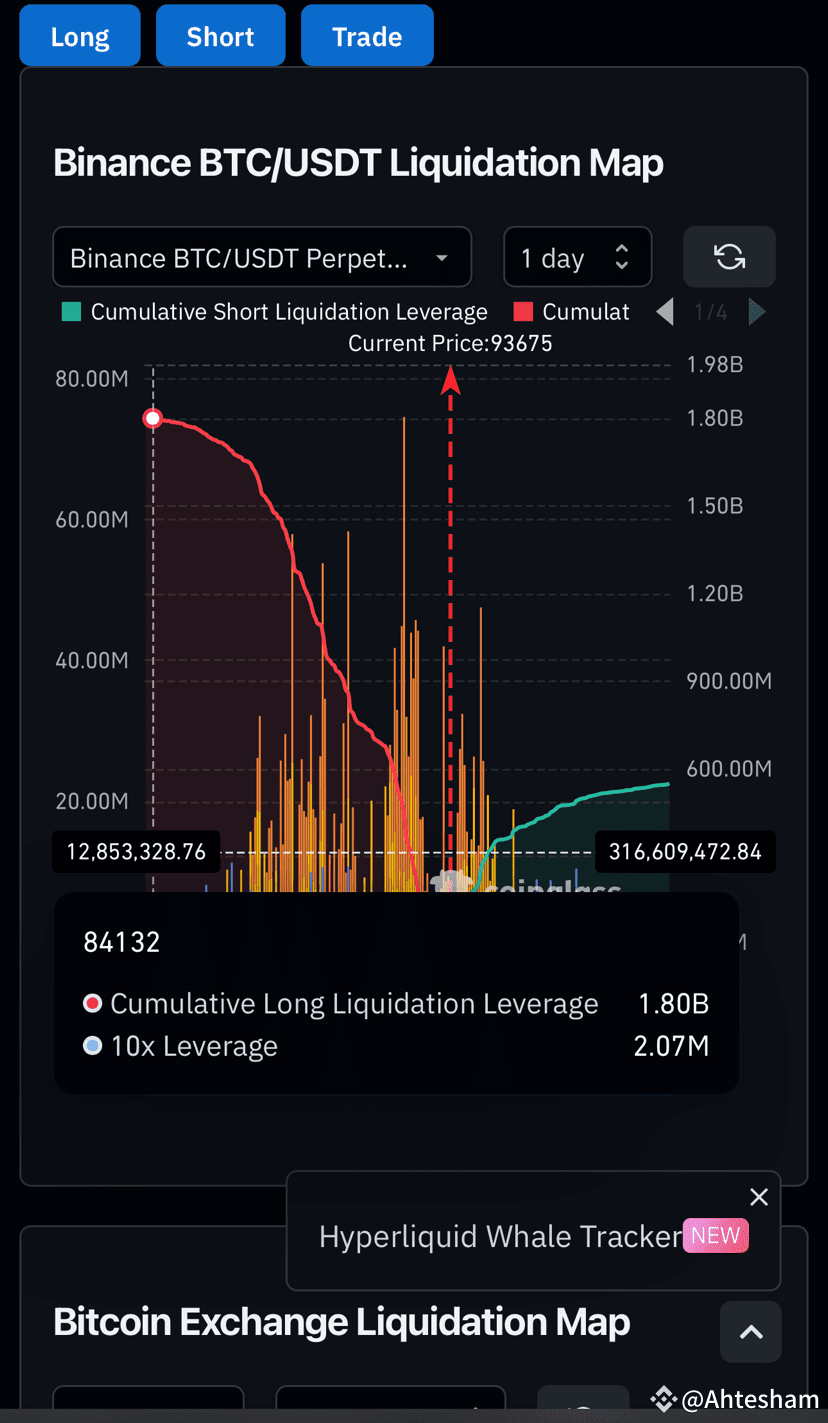This screenshot has width=828, height=1423.
Task: Dismiss the Hyperliquid Whale Tracker popup
Action: tap(759, 1196)
